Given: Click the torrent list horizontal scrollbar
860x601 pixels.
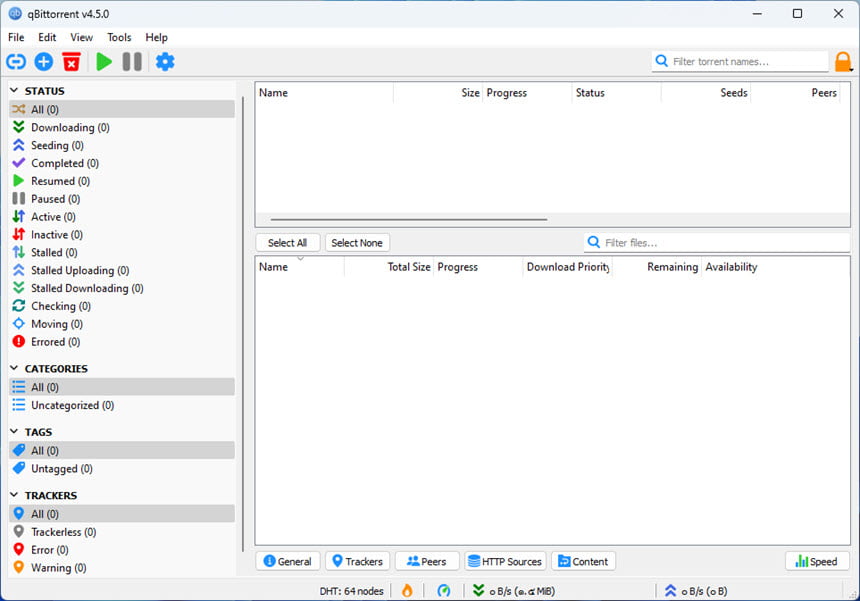Looking at the screenshot, I should pyautogui.click(x=409, y=219).
